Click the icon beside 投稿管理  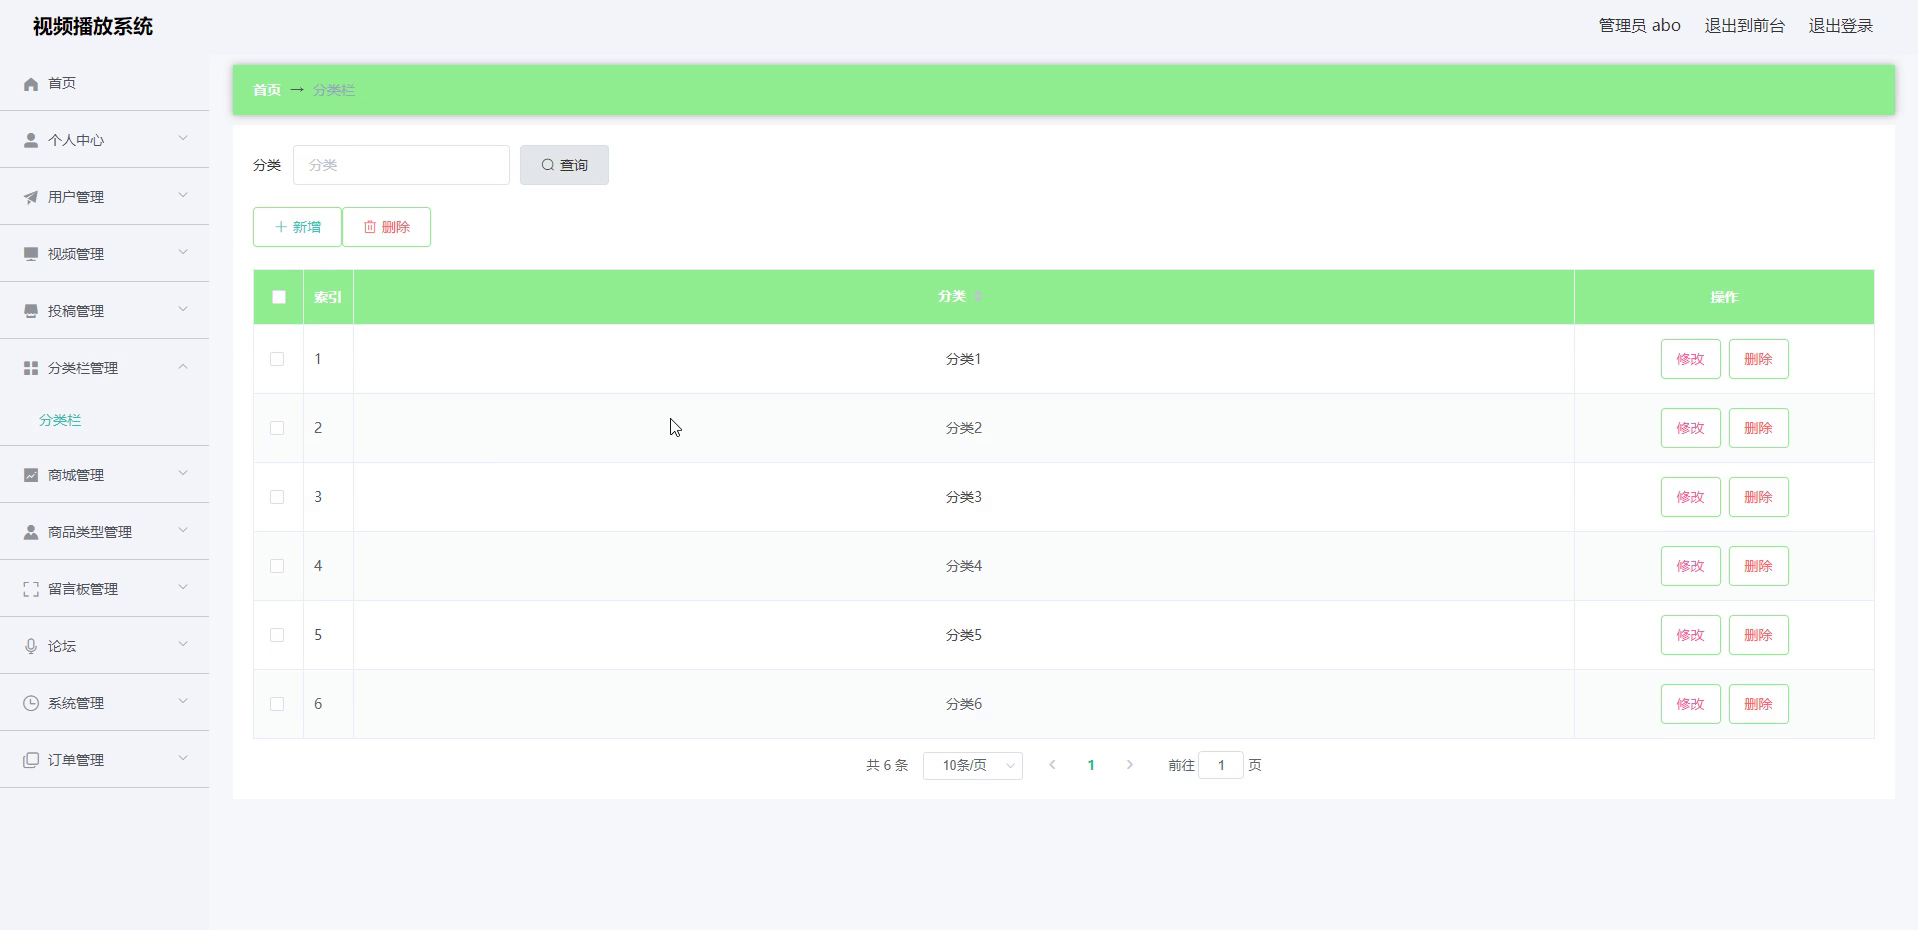(x=31, y=312)
